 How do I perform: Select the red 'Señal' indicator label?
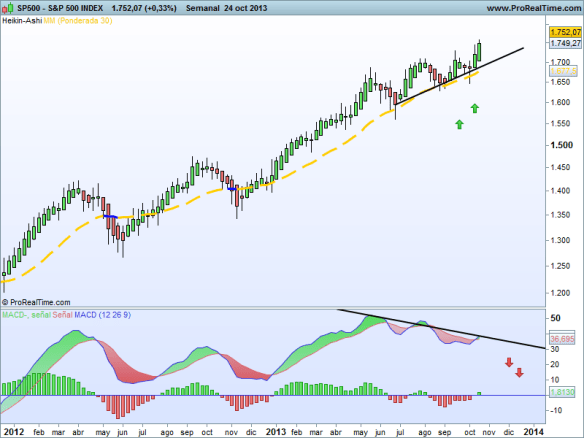pyautogui.click(x=62, y=315)
